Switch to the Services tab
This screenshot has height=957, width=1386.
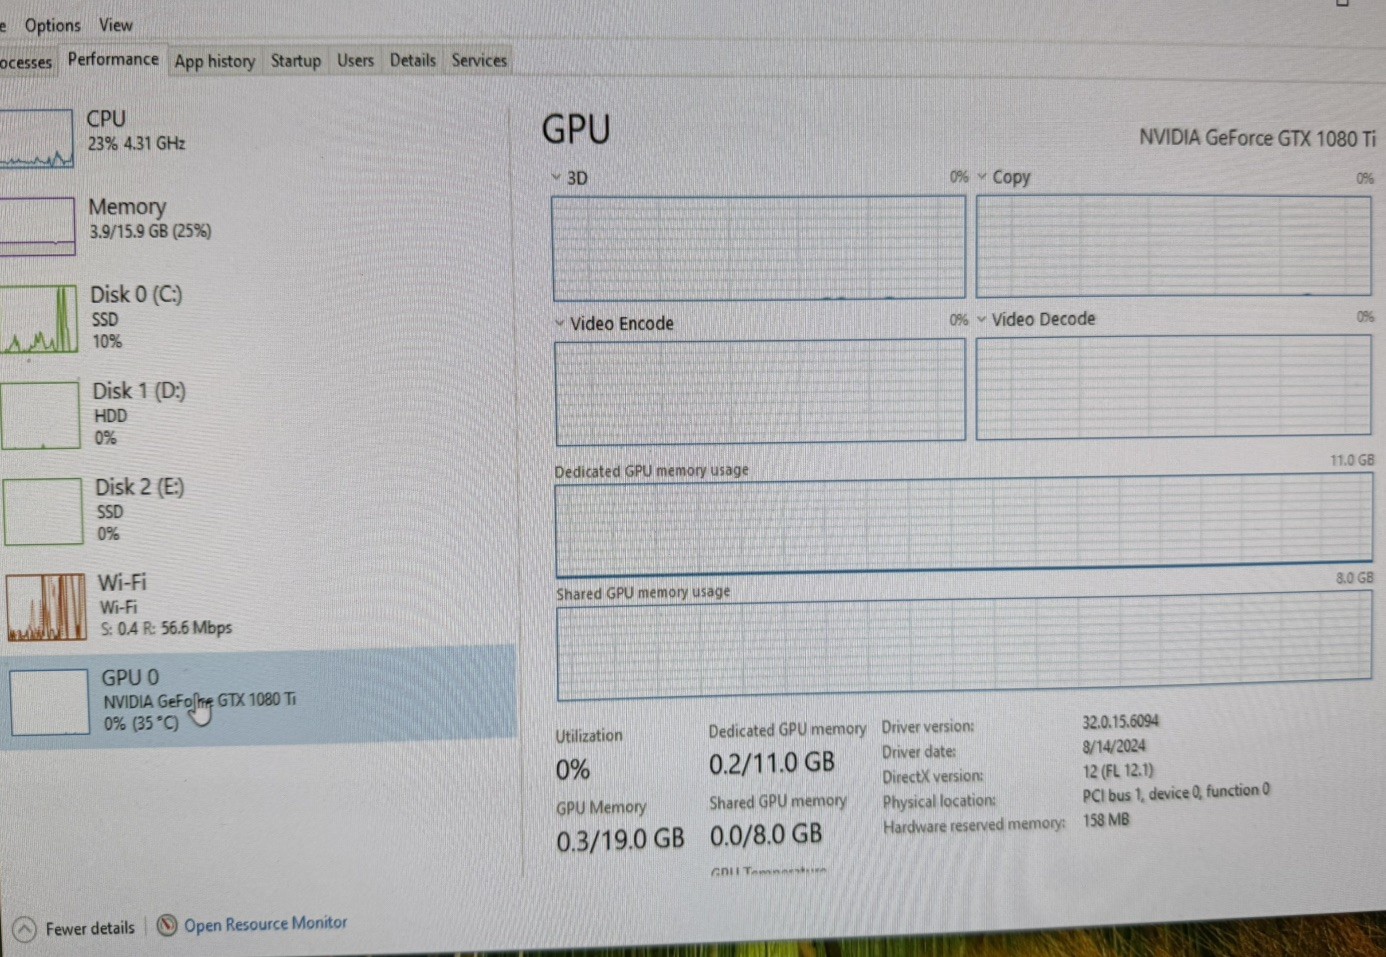(479, 60)
